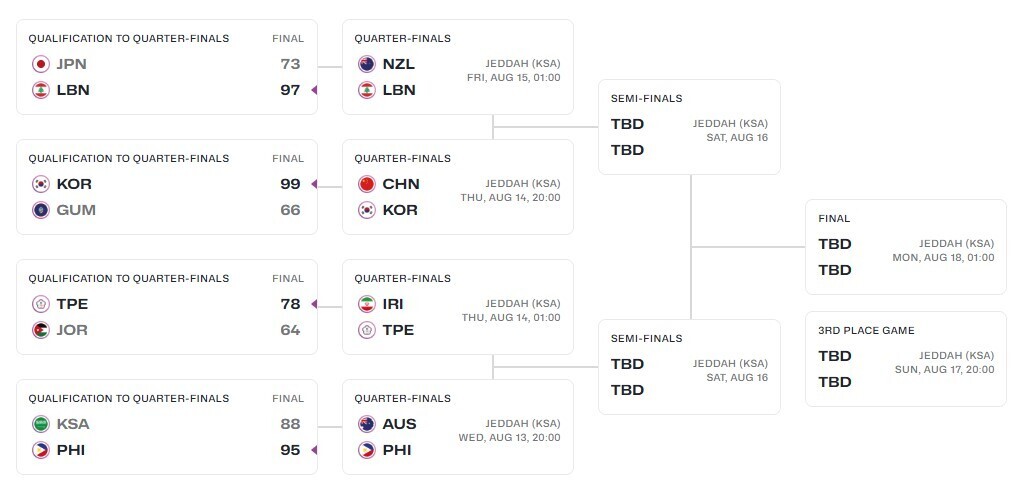Click the Jordan flag icon
The width and height of the screenshot is (1024, 503).
coord(41,330)
